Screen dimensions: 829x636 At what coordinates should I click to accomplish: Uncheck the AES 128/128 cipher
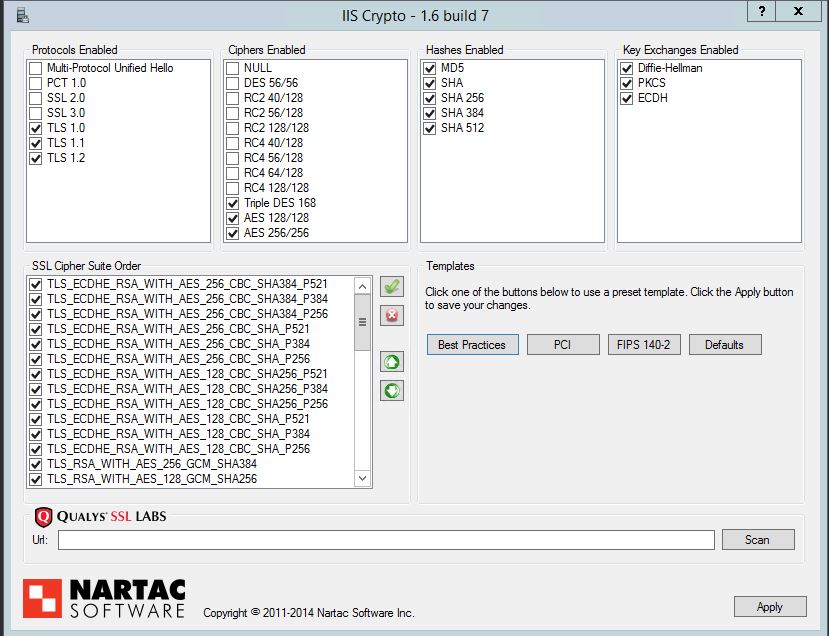pos(233,218)
